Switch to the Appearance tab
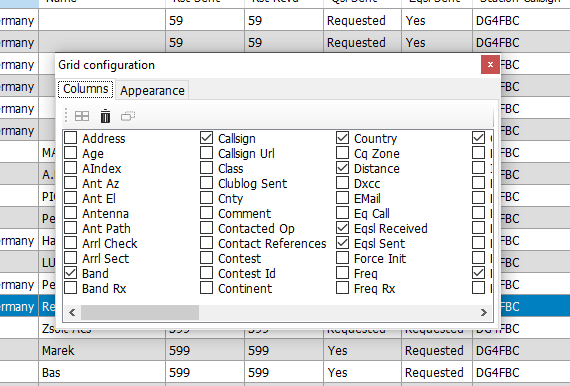570x386 pixels. point(152,90)
